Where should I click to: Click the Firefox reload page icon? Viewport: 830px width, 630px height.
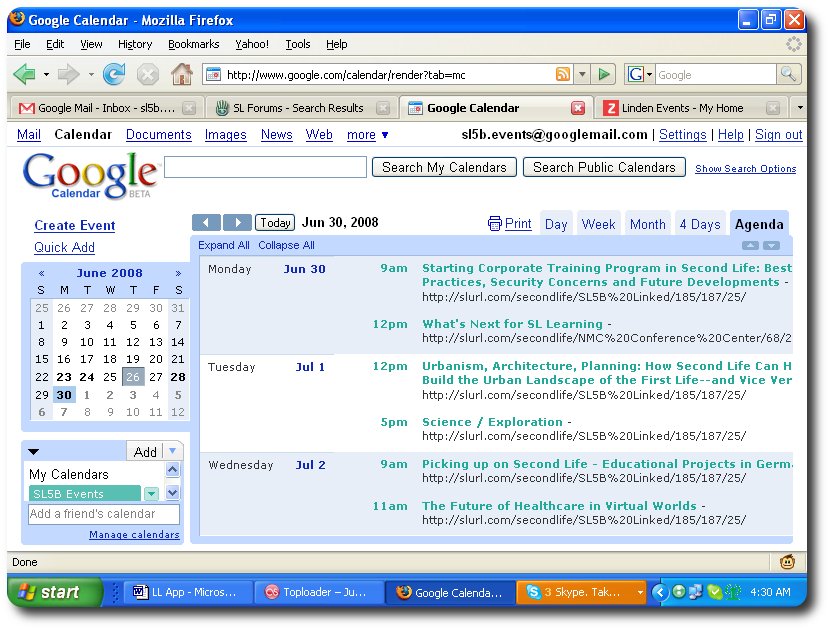point(114,74)
